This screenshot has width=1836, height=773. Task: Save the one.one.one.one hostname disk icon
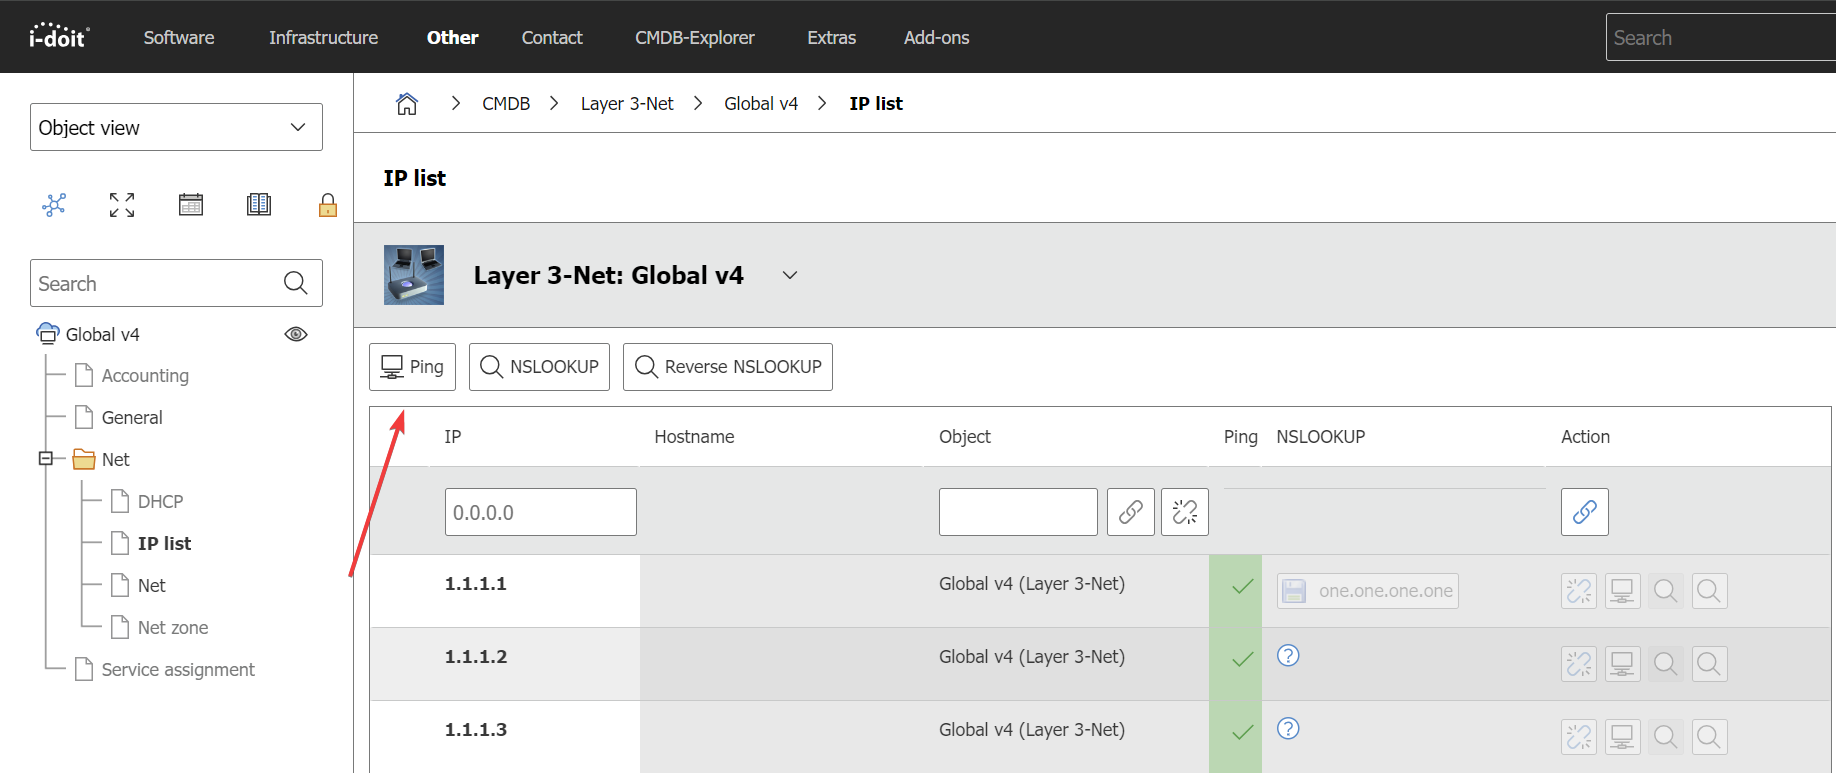(x=1294, y=591)
